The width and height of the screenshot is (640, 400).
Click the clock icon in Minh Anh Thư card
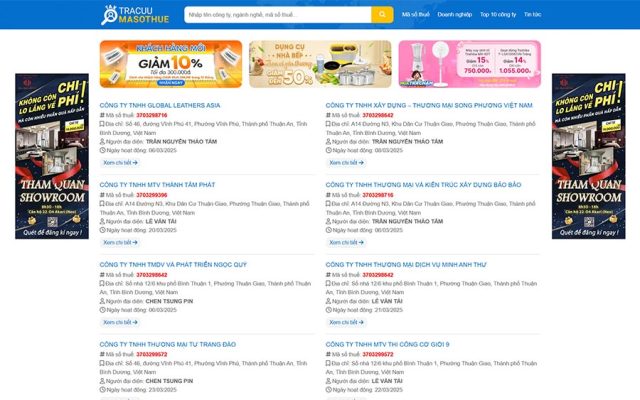(x=328, y=310)
